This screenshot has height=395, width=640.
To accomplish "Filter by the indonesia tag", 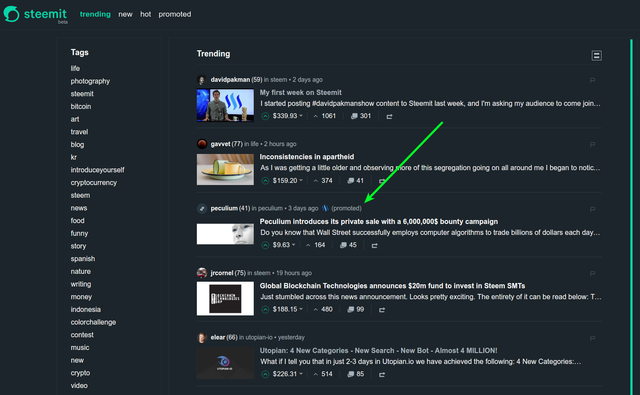I will [86, 310].
